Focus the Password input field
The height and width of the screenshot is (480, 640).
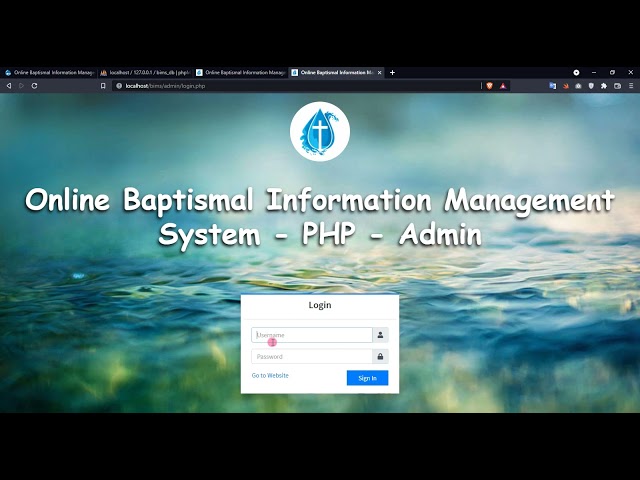[312, 357]
